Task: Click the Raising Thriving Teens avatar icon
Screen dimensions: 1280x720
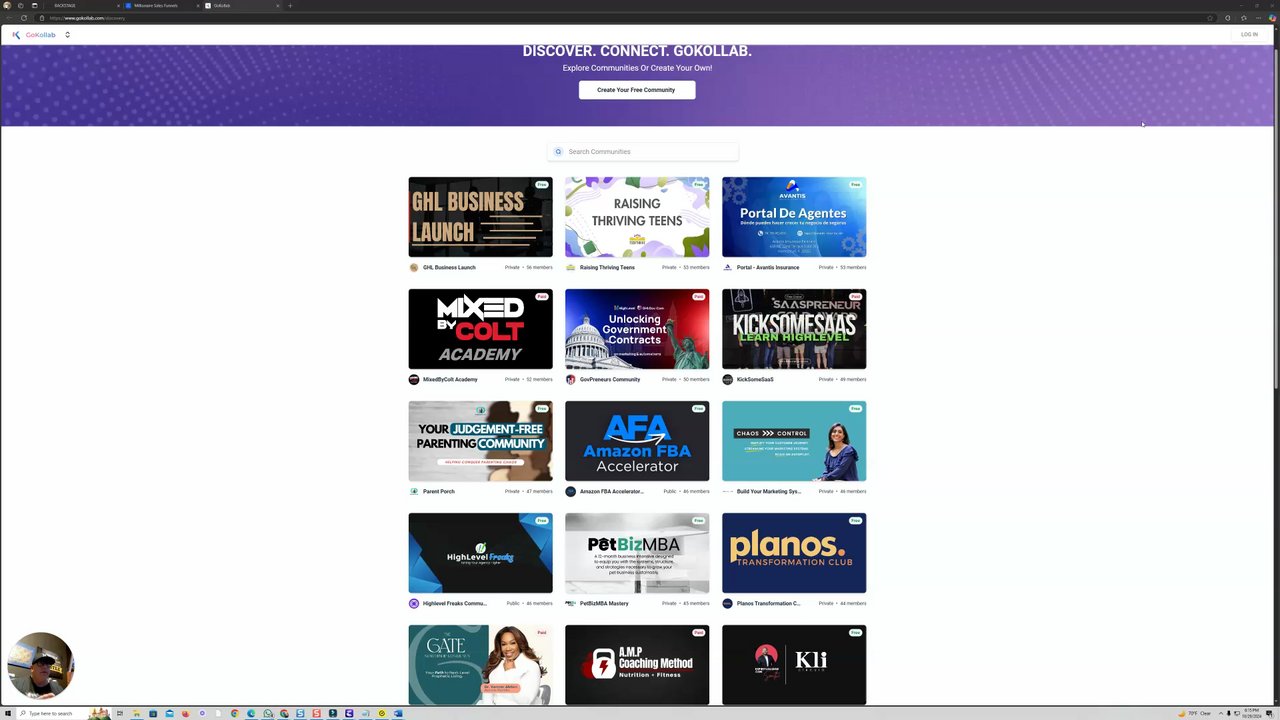Action: (x=571, y=268)
